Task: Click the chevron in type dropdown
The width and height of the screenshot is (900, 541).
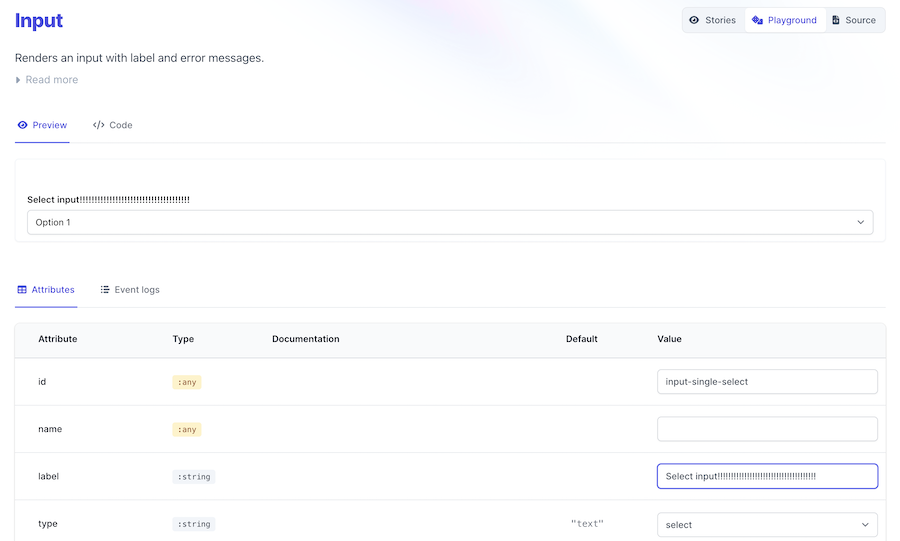Action: tap(865, 524)
